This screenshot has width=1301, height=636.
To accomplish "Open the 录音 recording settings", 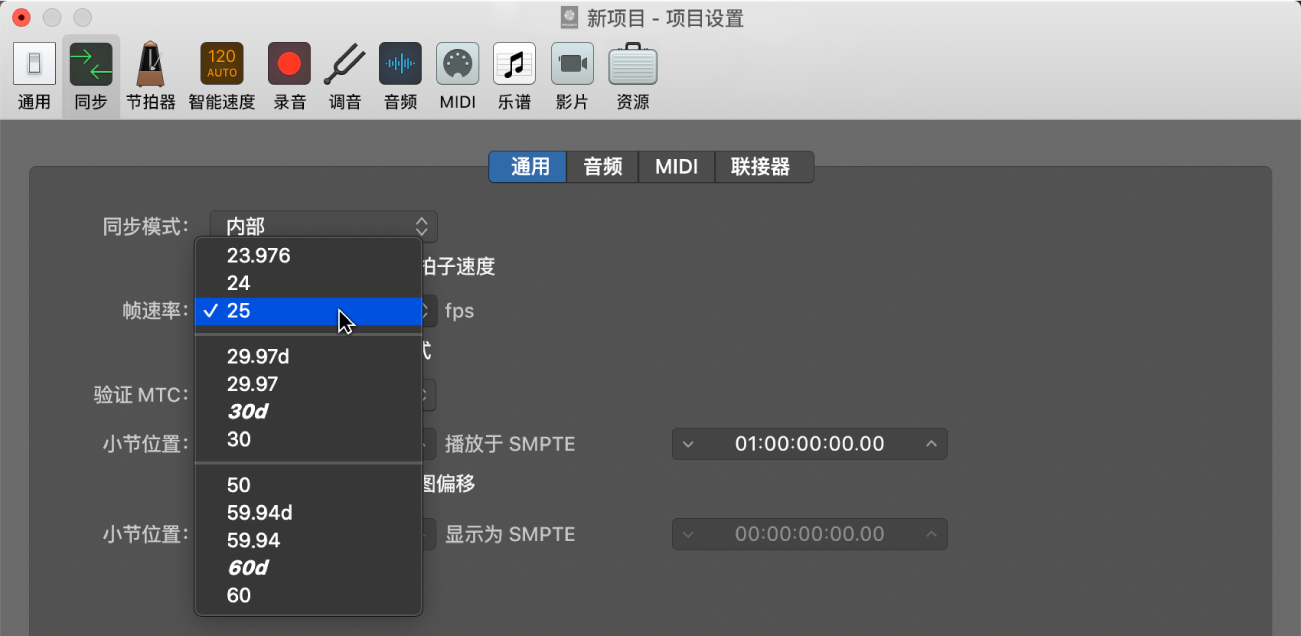I will 289,77.
